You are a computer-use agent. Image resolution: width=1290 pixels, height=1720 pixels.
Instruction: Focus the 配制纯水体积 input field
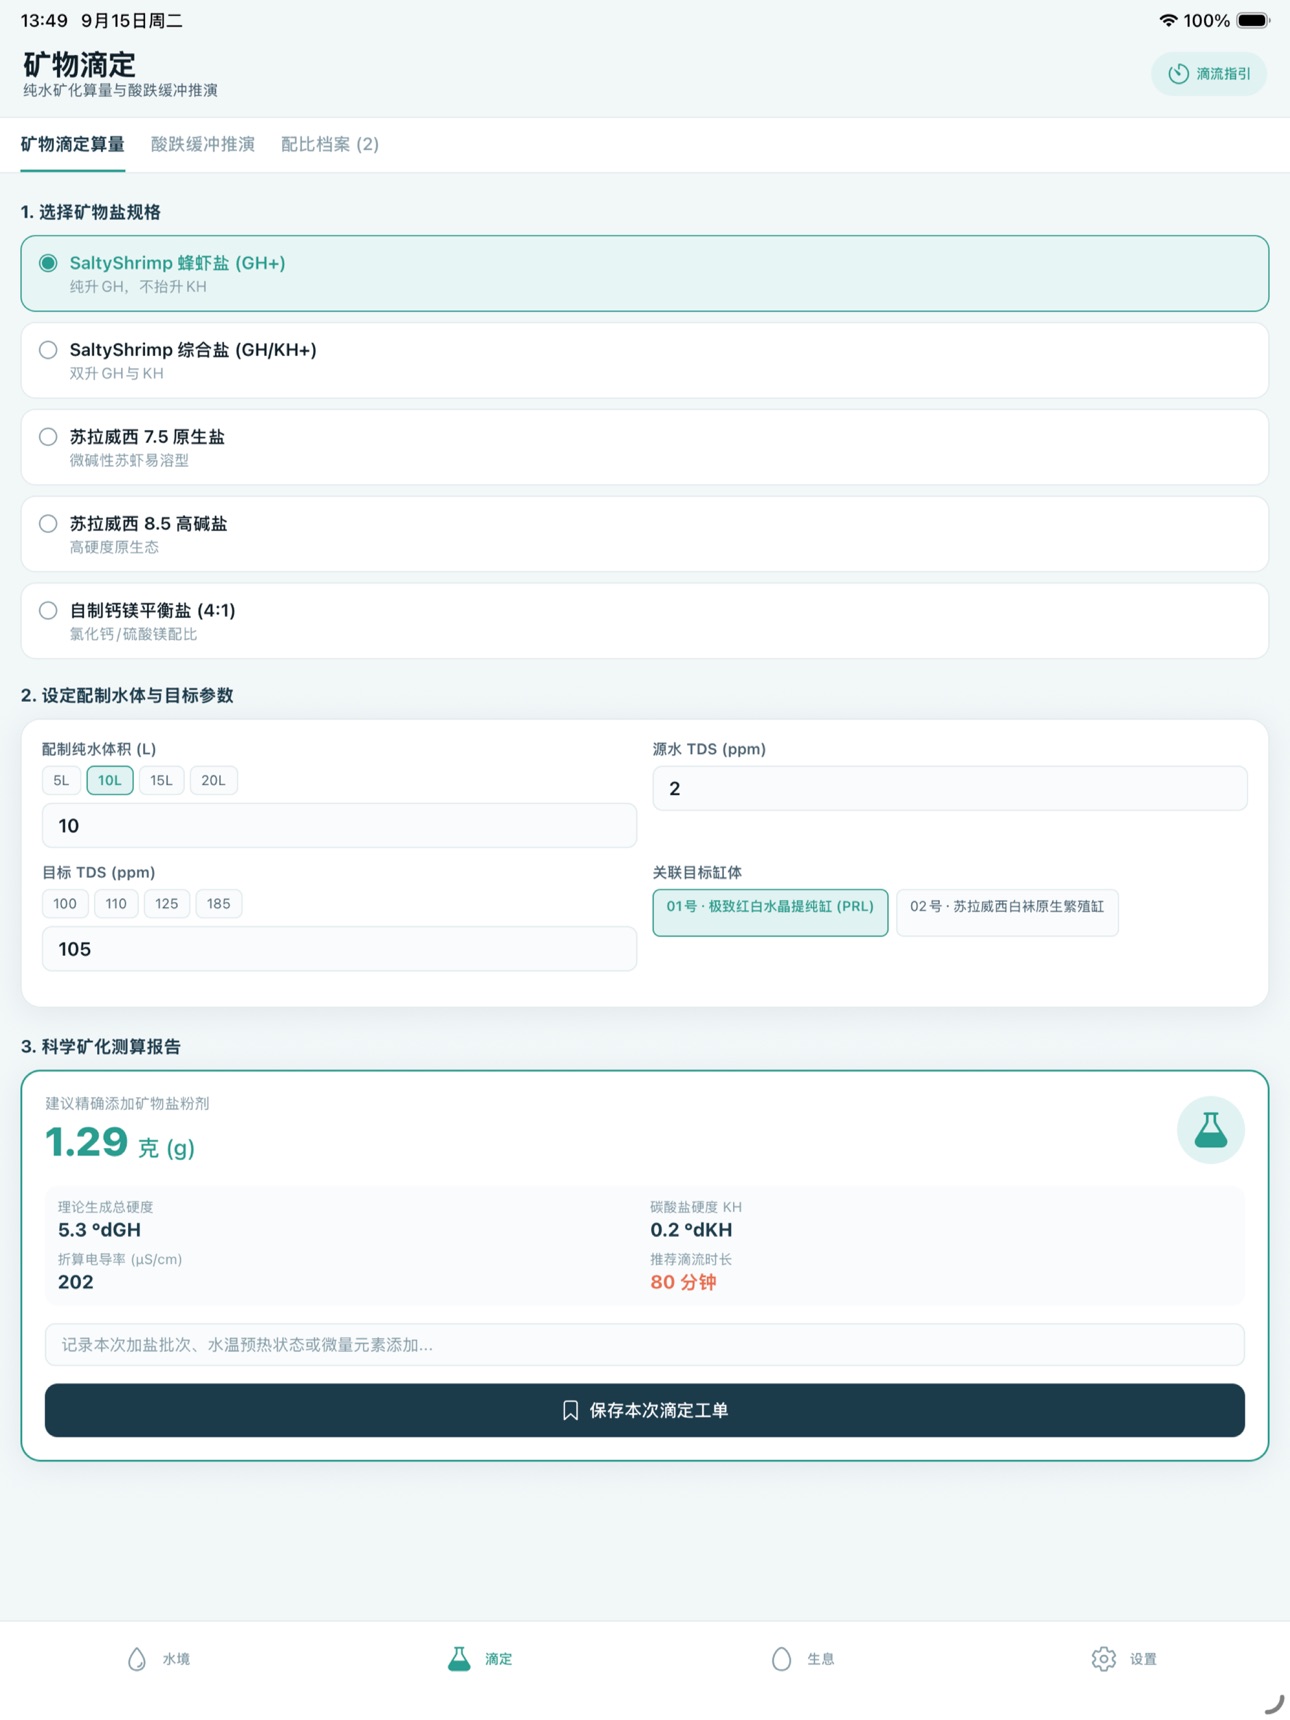click(339, 826)
